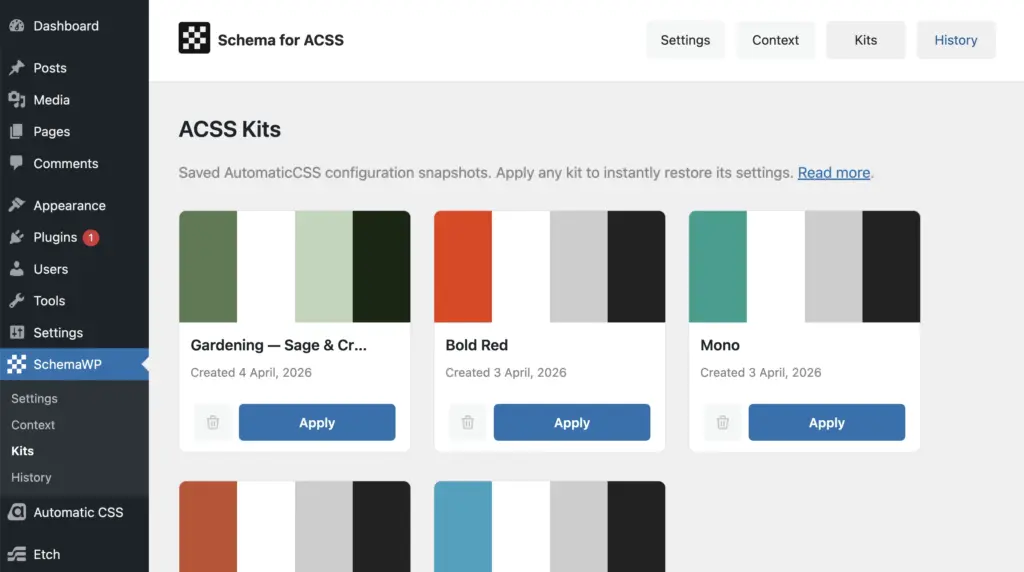1024x572 pixels.
Task: Click the 'Created 4 April, 2026' date
Action: pyautogui.click(x=251, y=372)
